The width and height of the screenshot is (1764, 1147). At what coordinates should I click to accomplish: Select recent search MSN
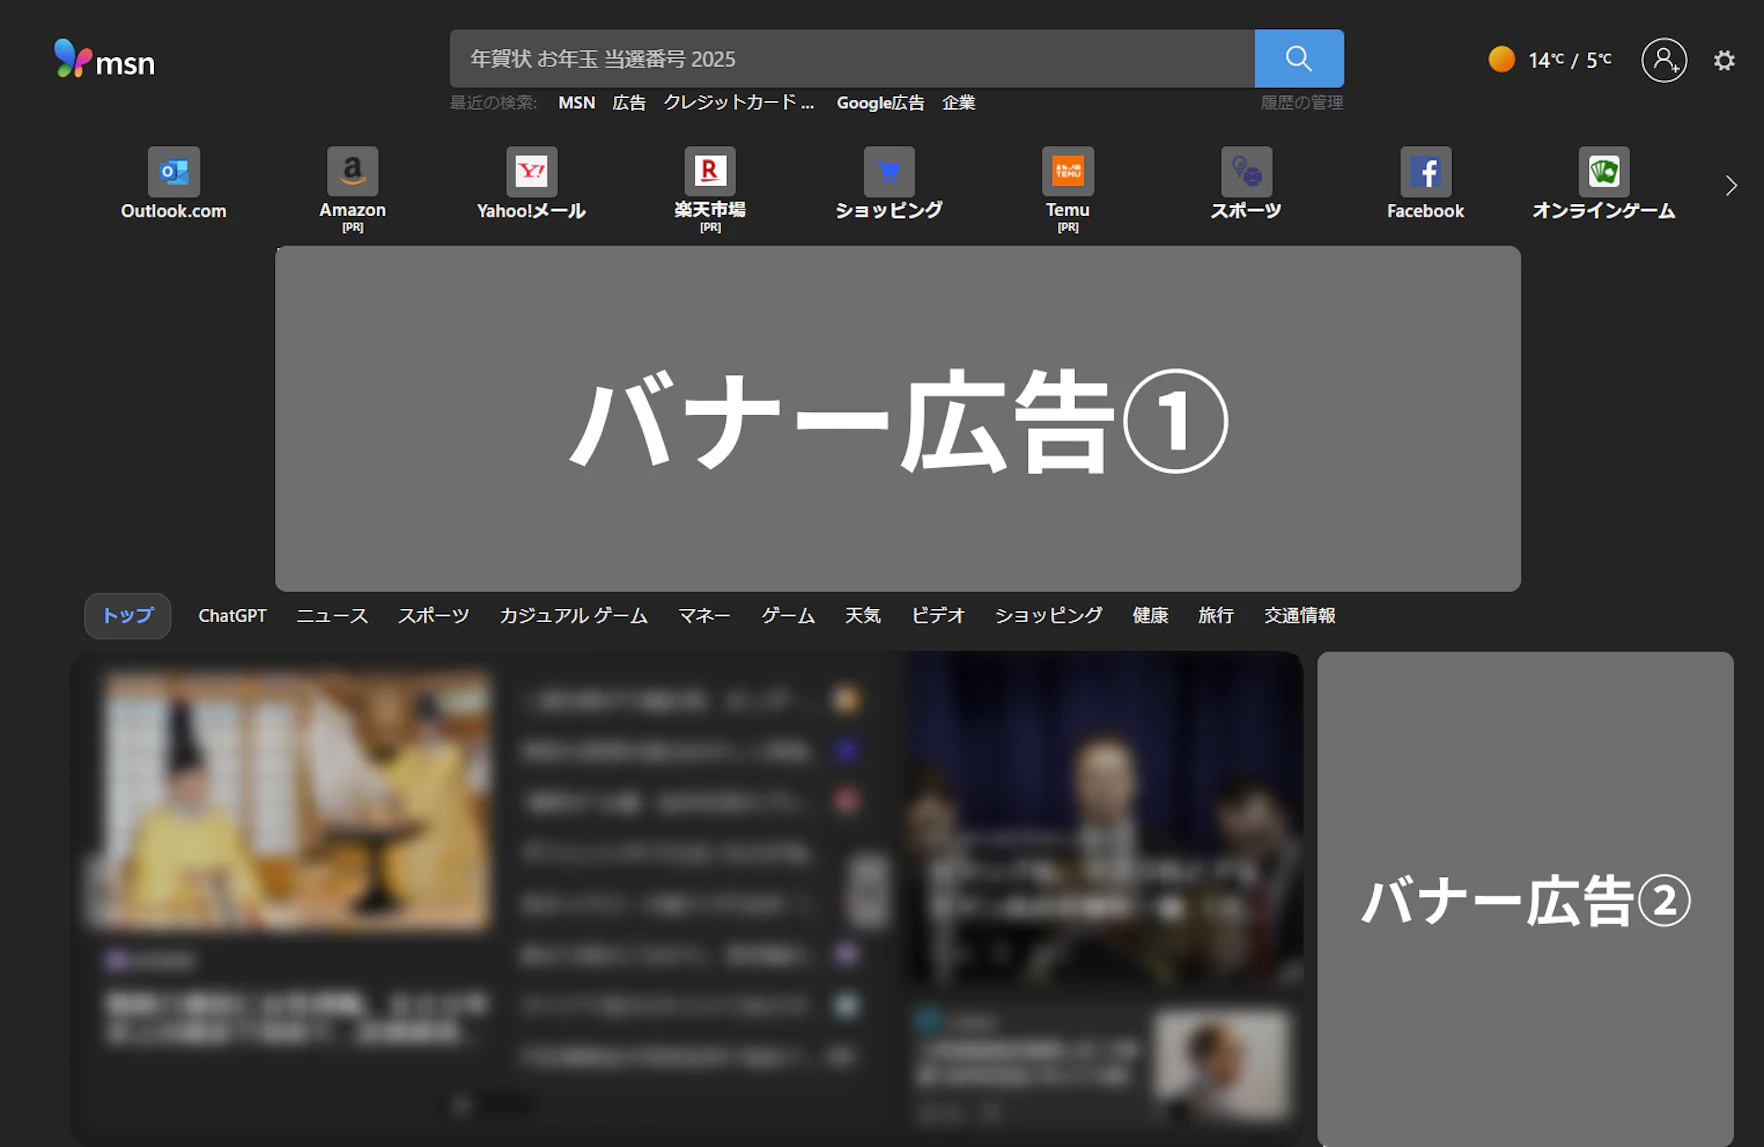576,103
